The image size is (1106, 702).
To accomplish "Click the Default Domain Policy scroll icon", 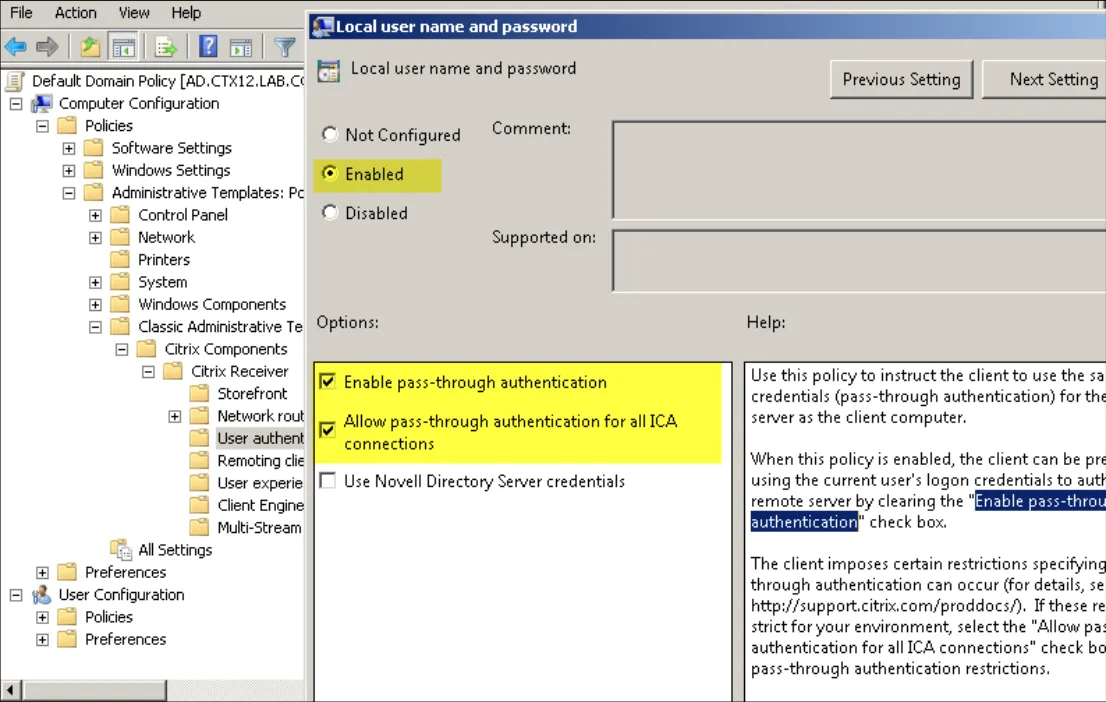I will point(15,81).
